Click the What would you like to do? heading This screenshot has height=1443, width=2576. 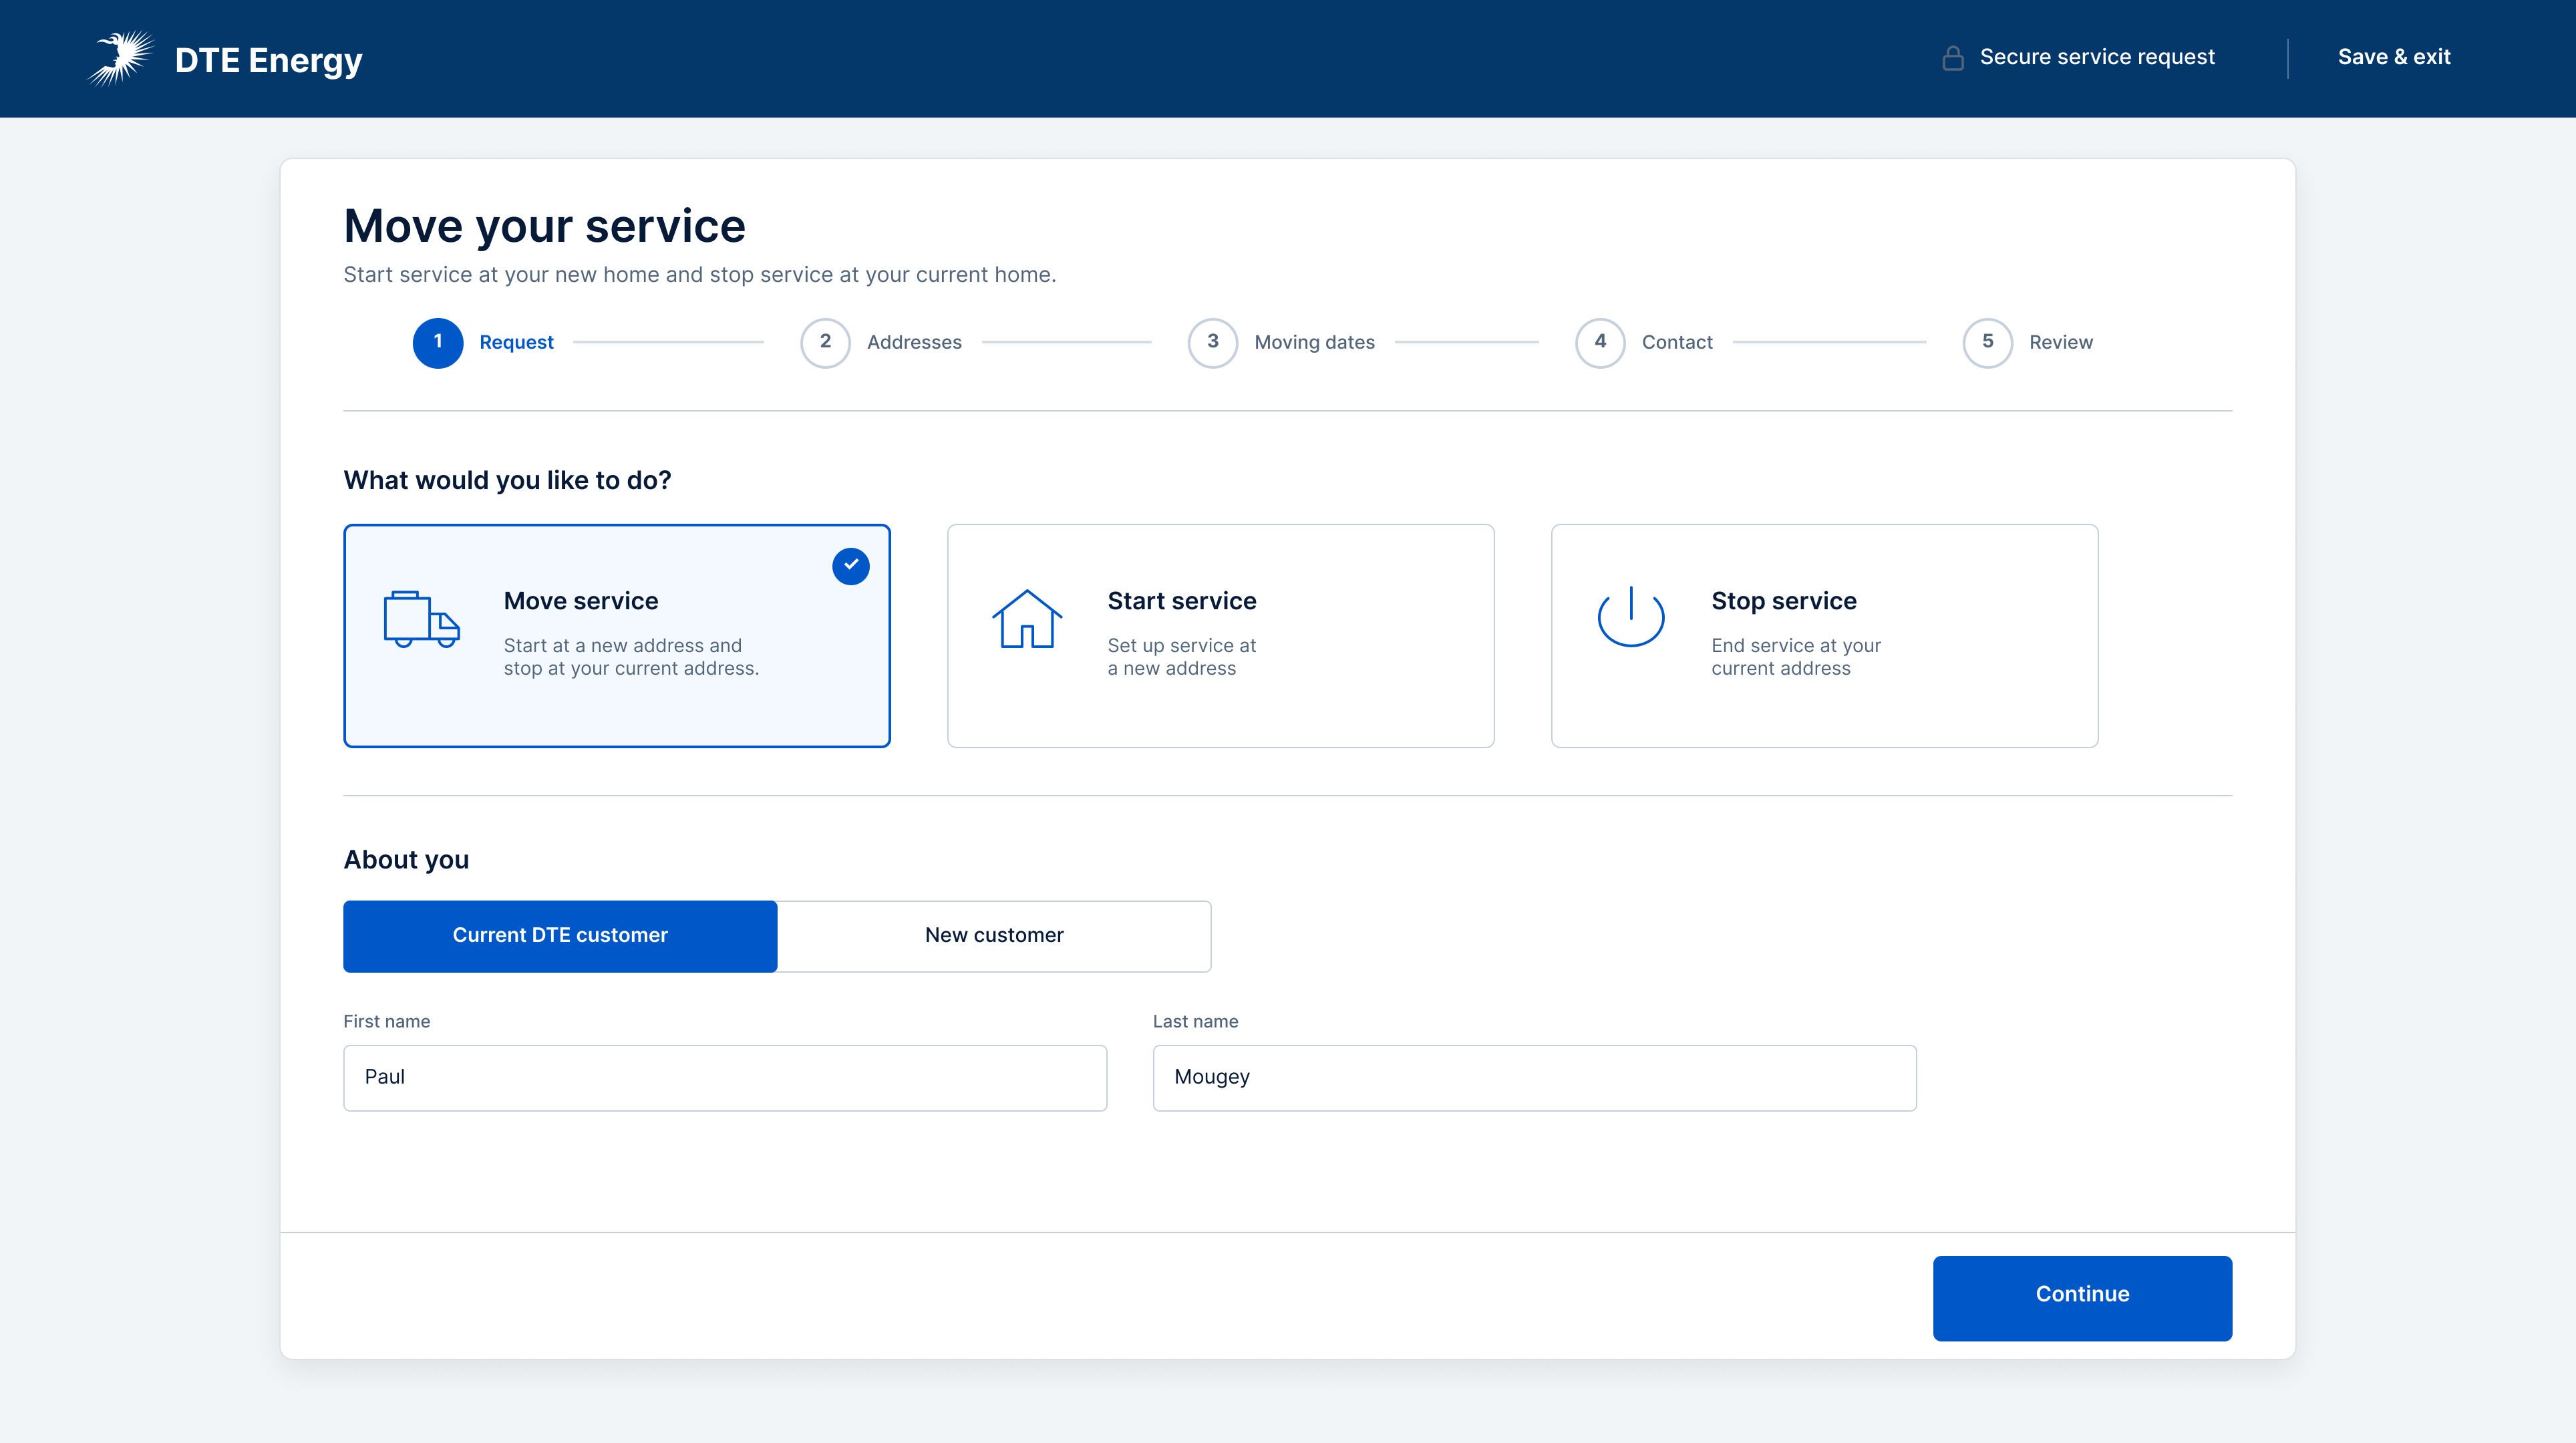coord(507,481)
